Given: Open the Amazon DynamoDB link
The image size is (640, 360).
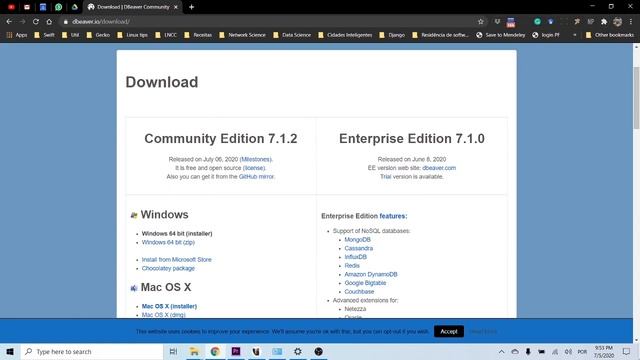Looking at the screenshot, I should coord(371,274).
